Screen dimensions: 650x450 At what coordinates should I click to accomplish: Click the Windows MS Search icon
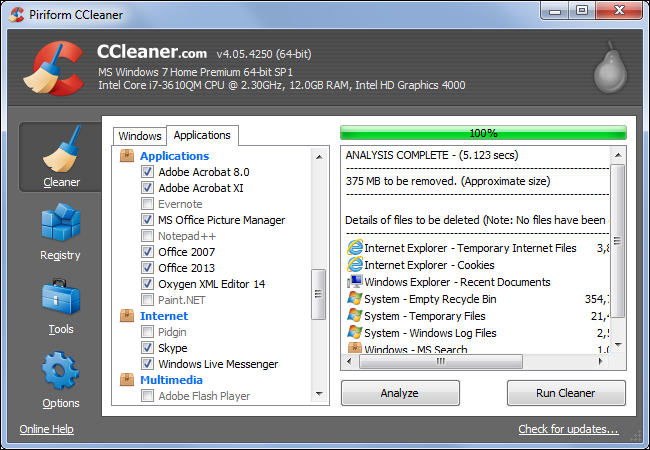point(355,348)
